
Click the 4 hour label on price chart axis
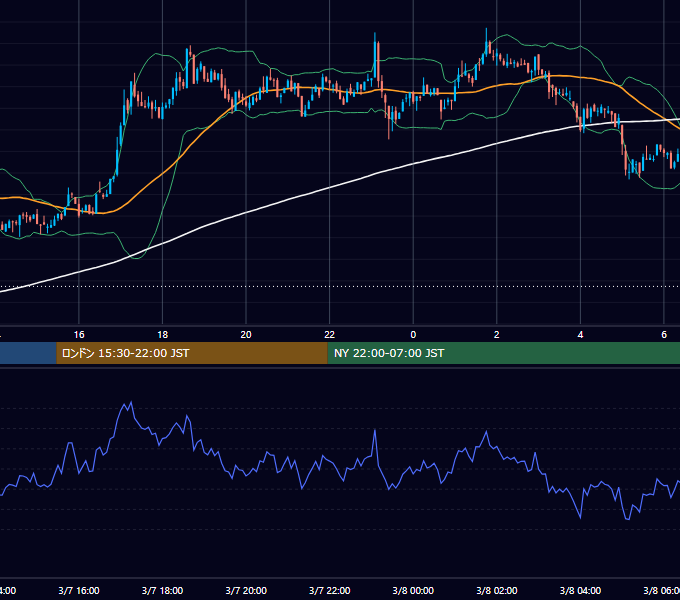point(580,335)
